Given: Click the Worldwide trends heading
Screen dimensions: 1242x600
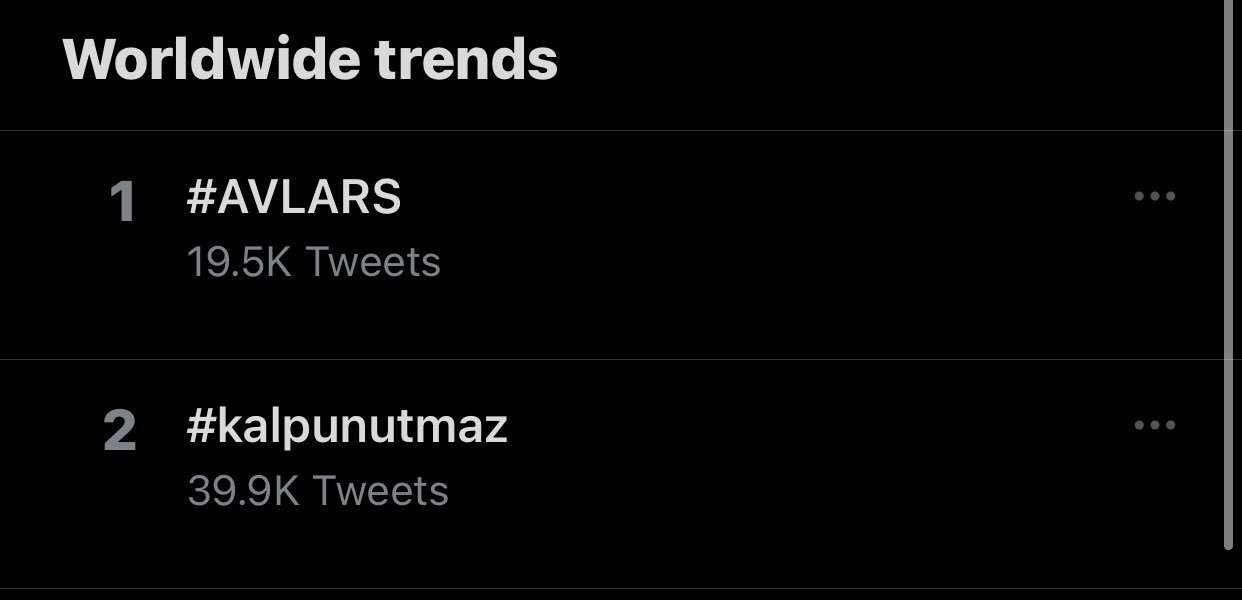Looking at the screenshot, I should [x=310, y=59].
